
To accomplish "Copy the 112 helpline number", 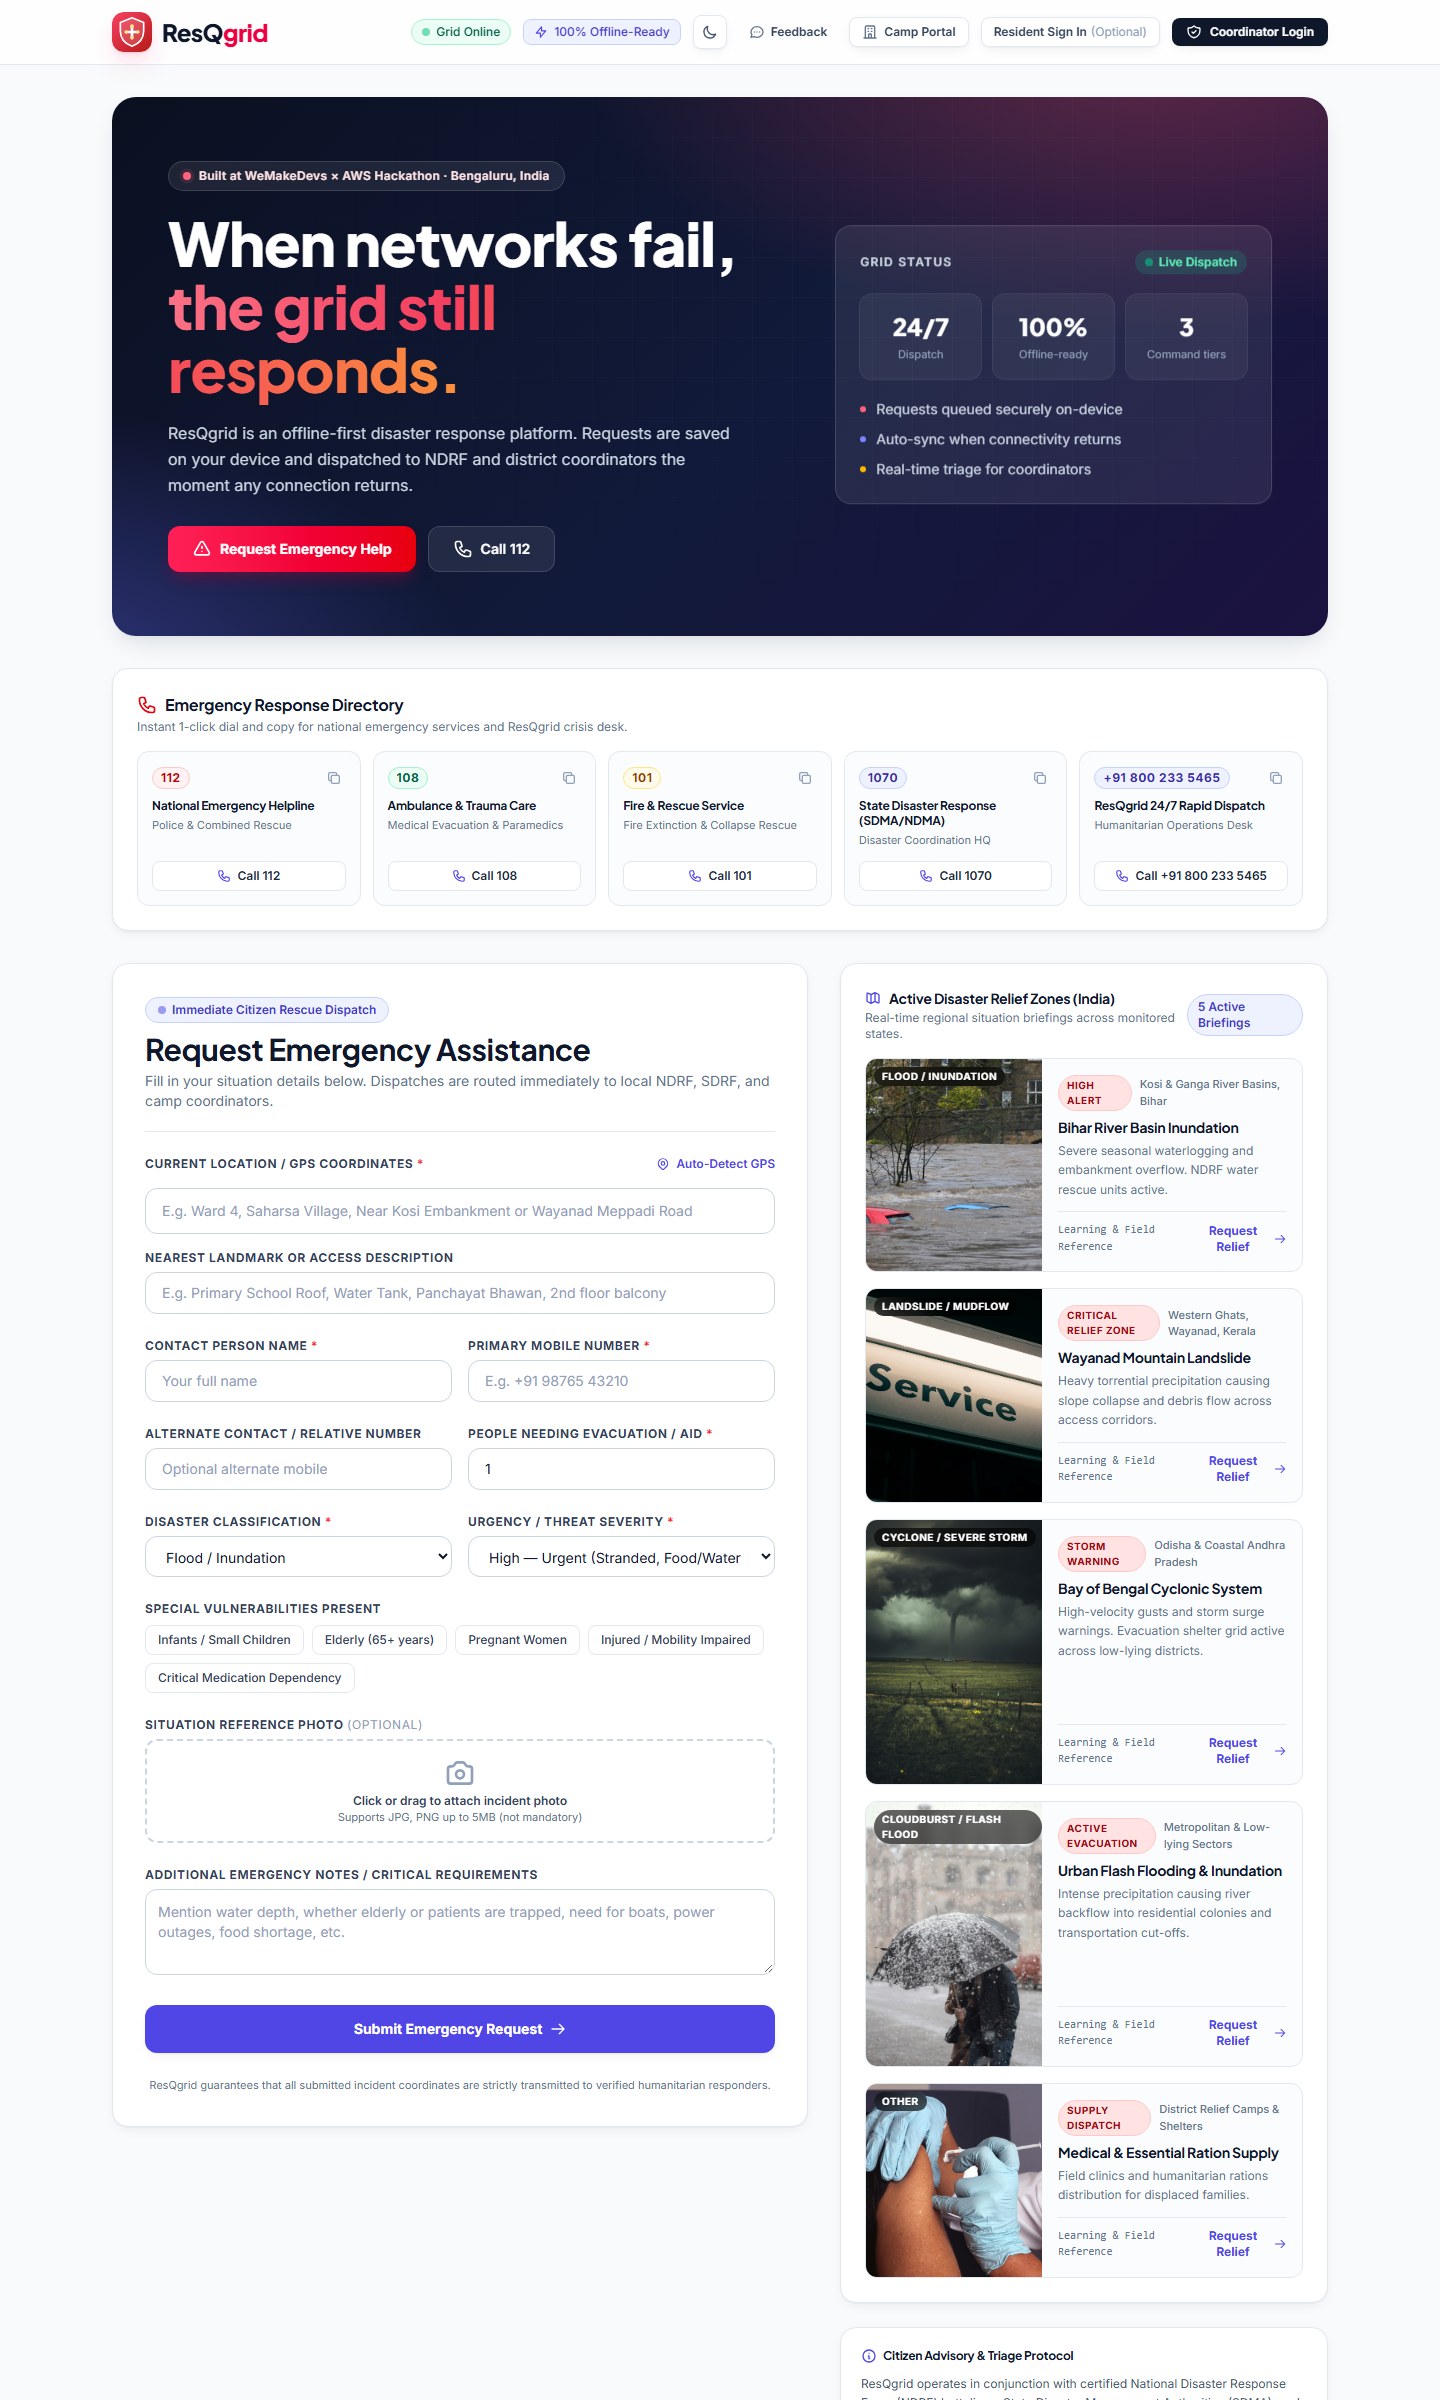I will coord(334,778).
